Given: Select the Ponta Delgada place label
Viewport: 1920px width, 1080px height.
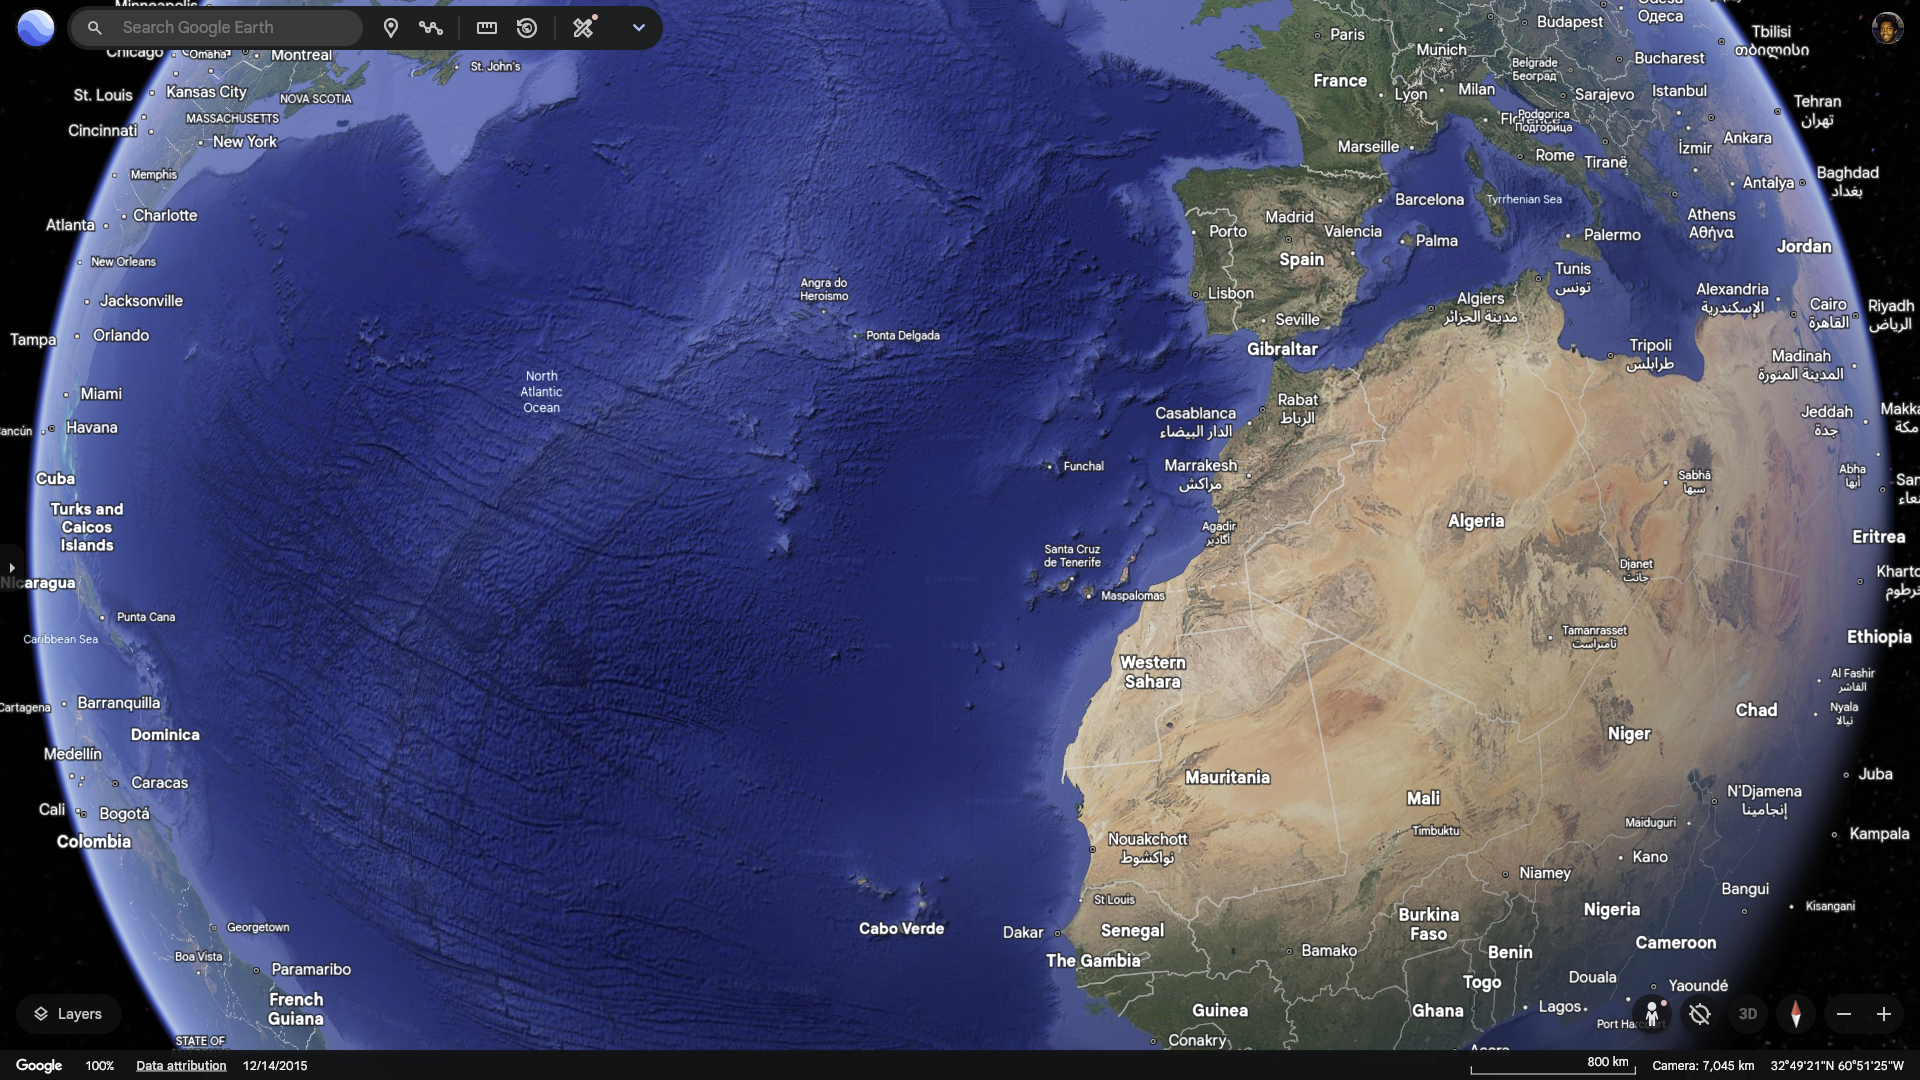Looking at the screenshot, I should click(902, 336).
